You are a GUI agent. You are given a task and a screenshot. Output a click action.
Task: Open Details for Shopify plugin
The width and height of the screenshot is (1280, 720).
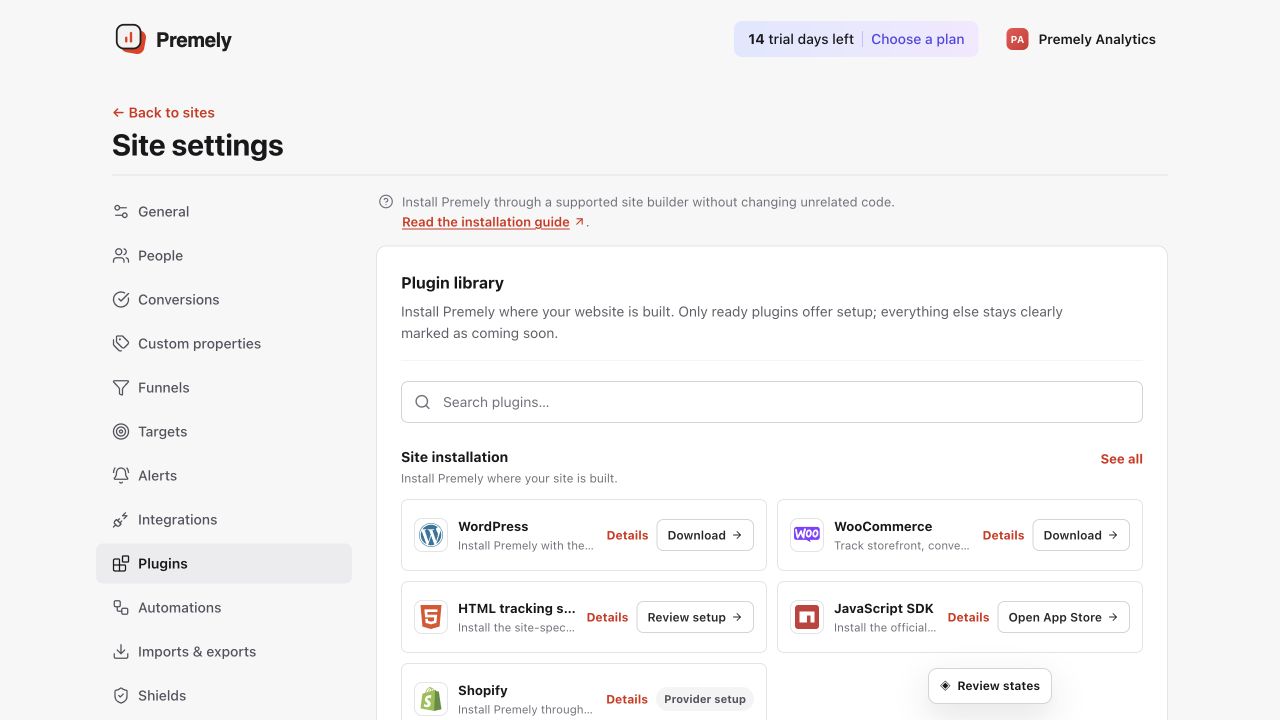click(627, 699)
